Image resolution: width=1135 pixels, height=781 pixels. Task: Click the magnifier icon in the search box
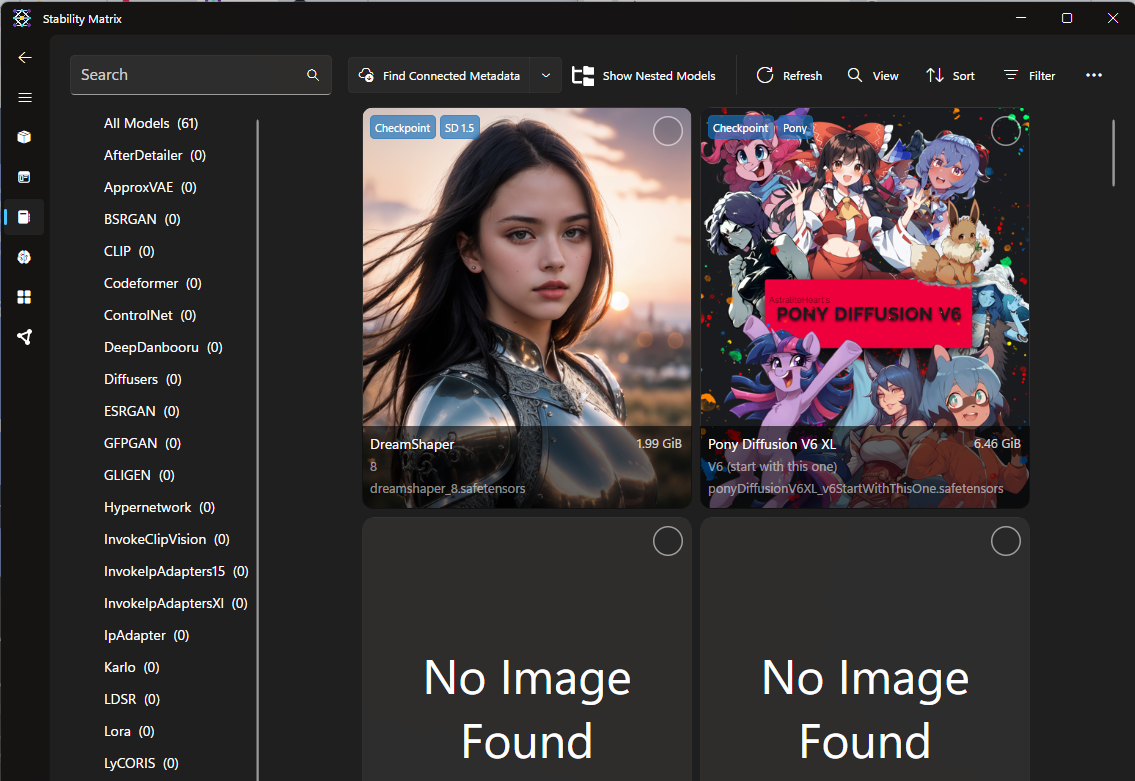click(313, 75)
